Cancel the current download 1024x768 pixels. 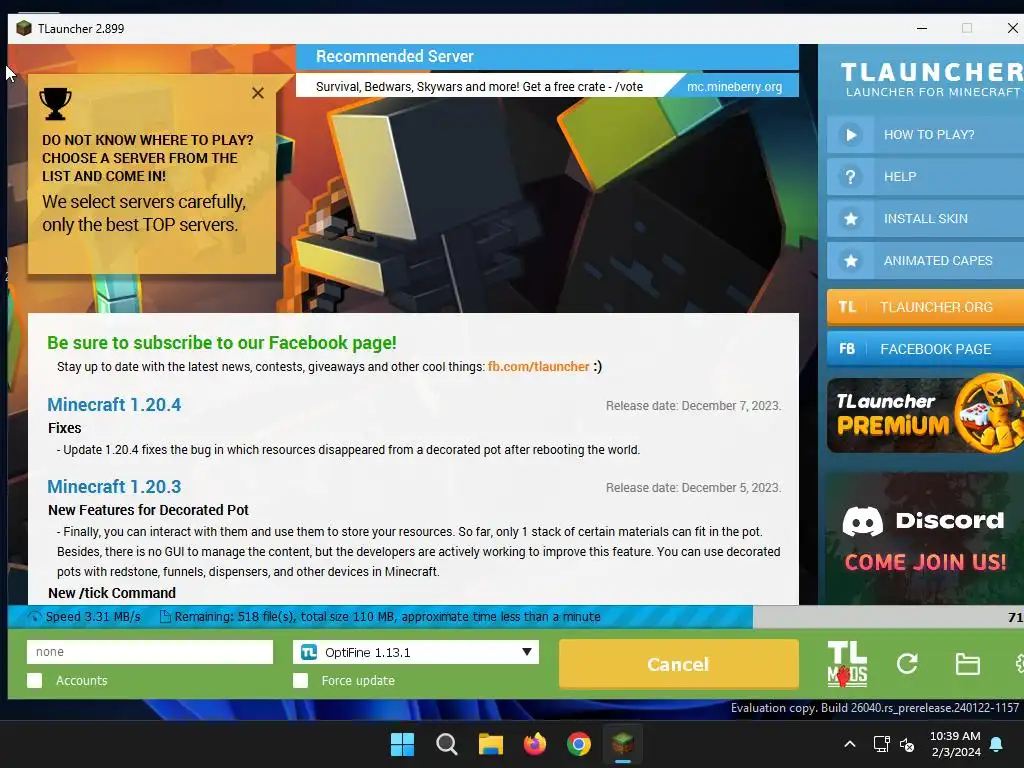[679, 664]
